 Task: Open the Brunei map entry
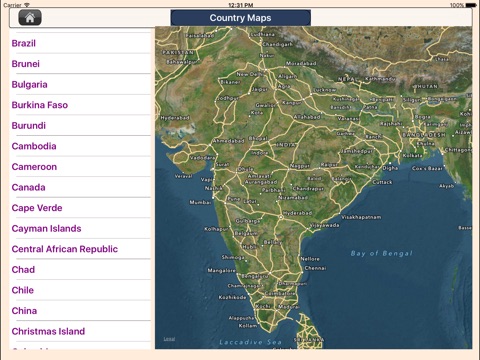coord(80,64)
